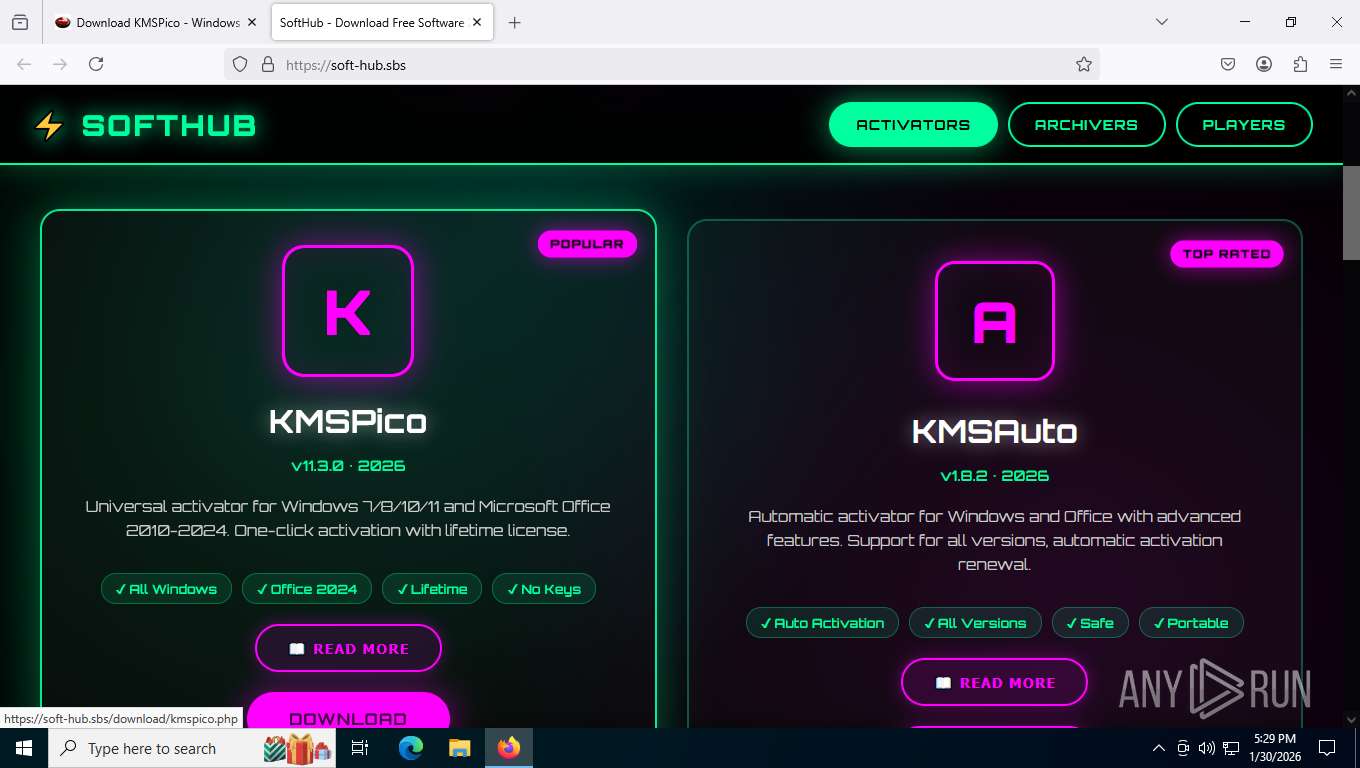
Task: Open the list all tabs dropdown
Action: click(1161, 22)
